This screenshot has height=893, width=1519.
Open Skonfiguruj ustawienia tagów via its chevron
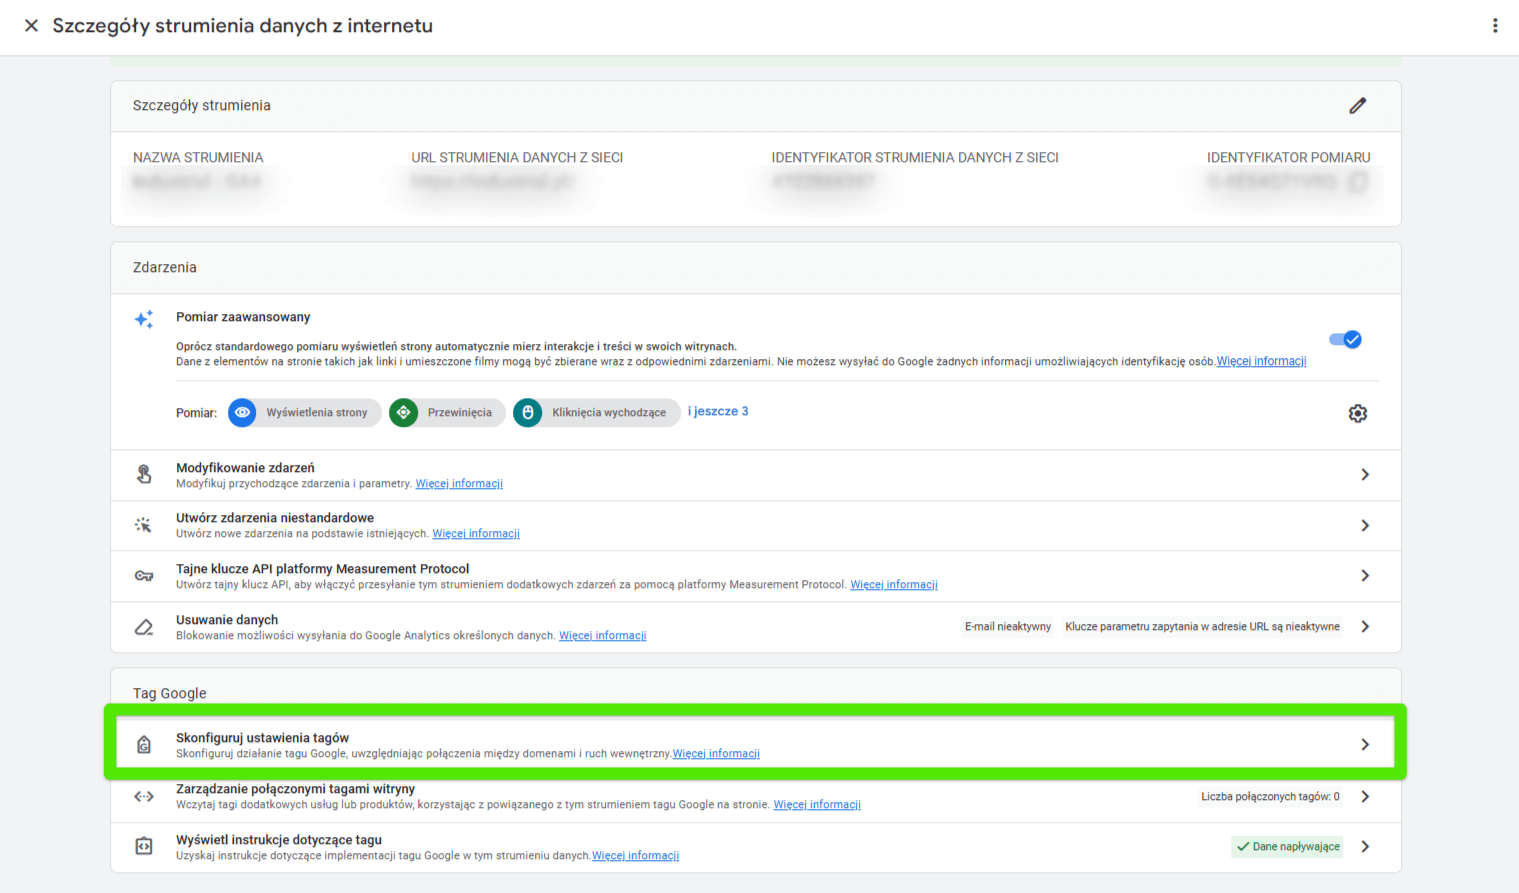pos(1365,745)
